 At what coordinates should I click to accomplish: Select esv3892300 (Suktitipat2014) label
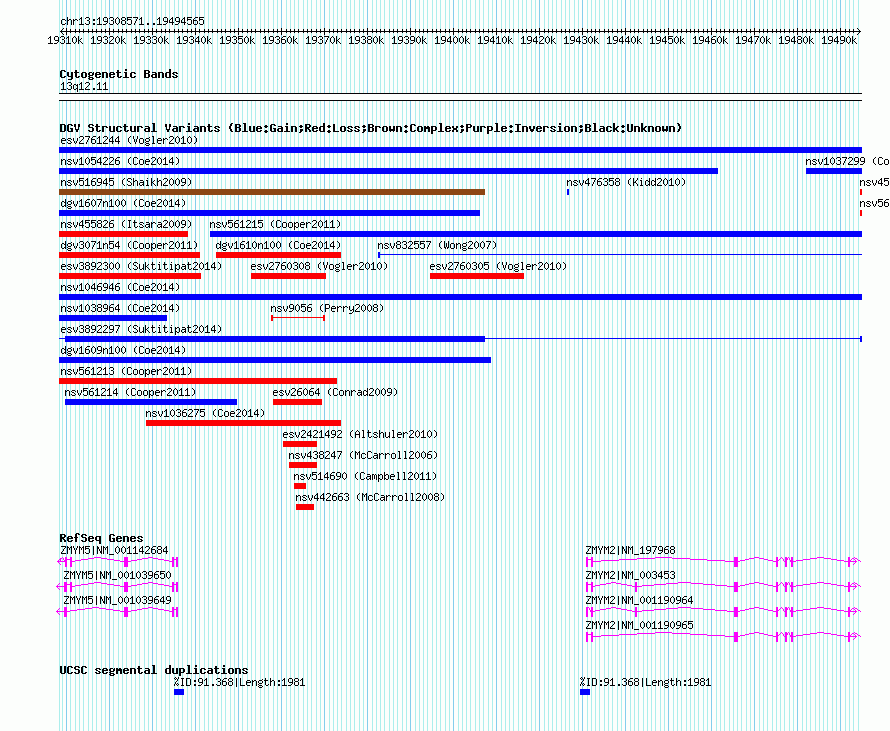141,266
